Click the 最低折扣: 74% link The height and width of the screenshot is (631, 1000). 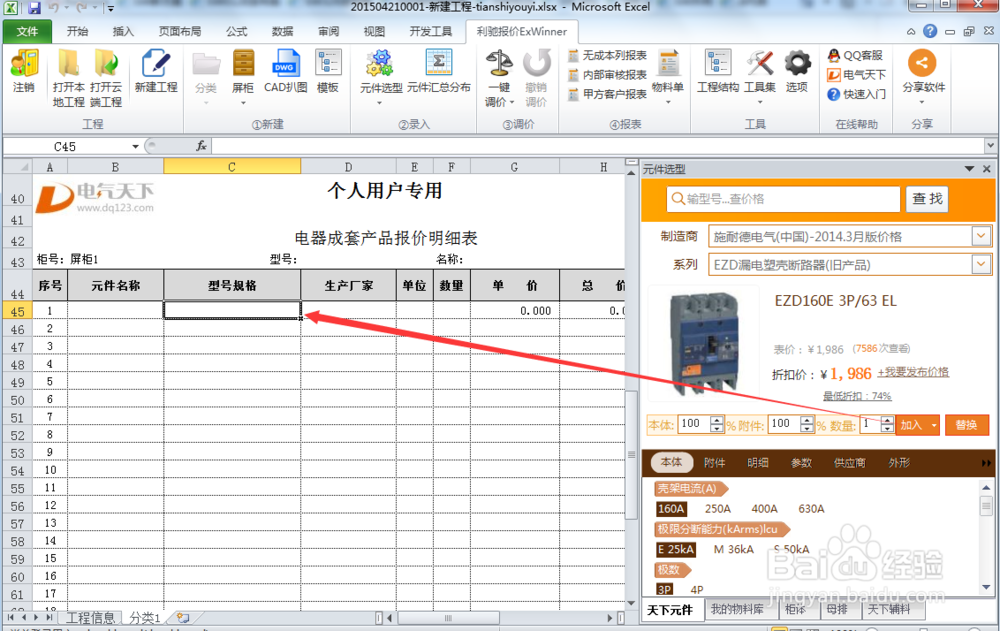857,396
